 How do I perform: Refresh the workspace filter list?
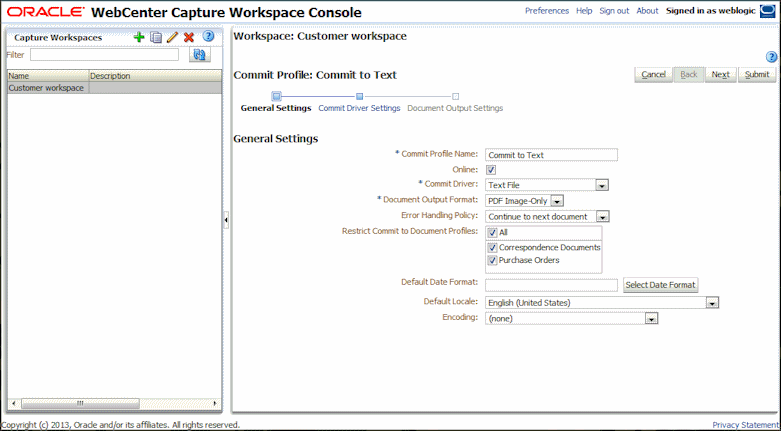[x=200, y=55]
